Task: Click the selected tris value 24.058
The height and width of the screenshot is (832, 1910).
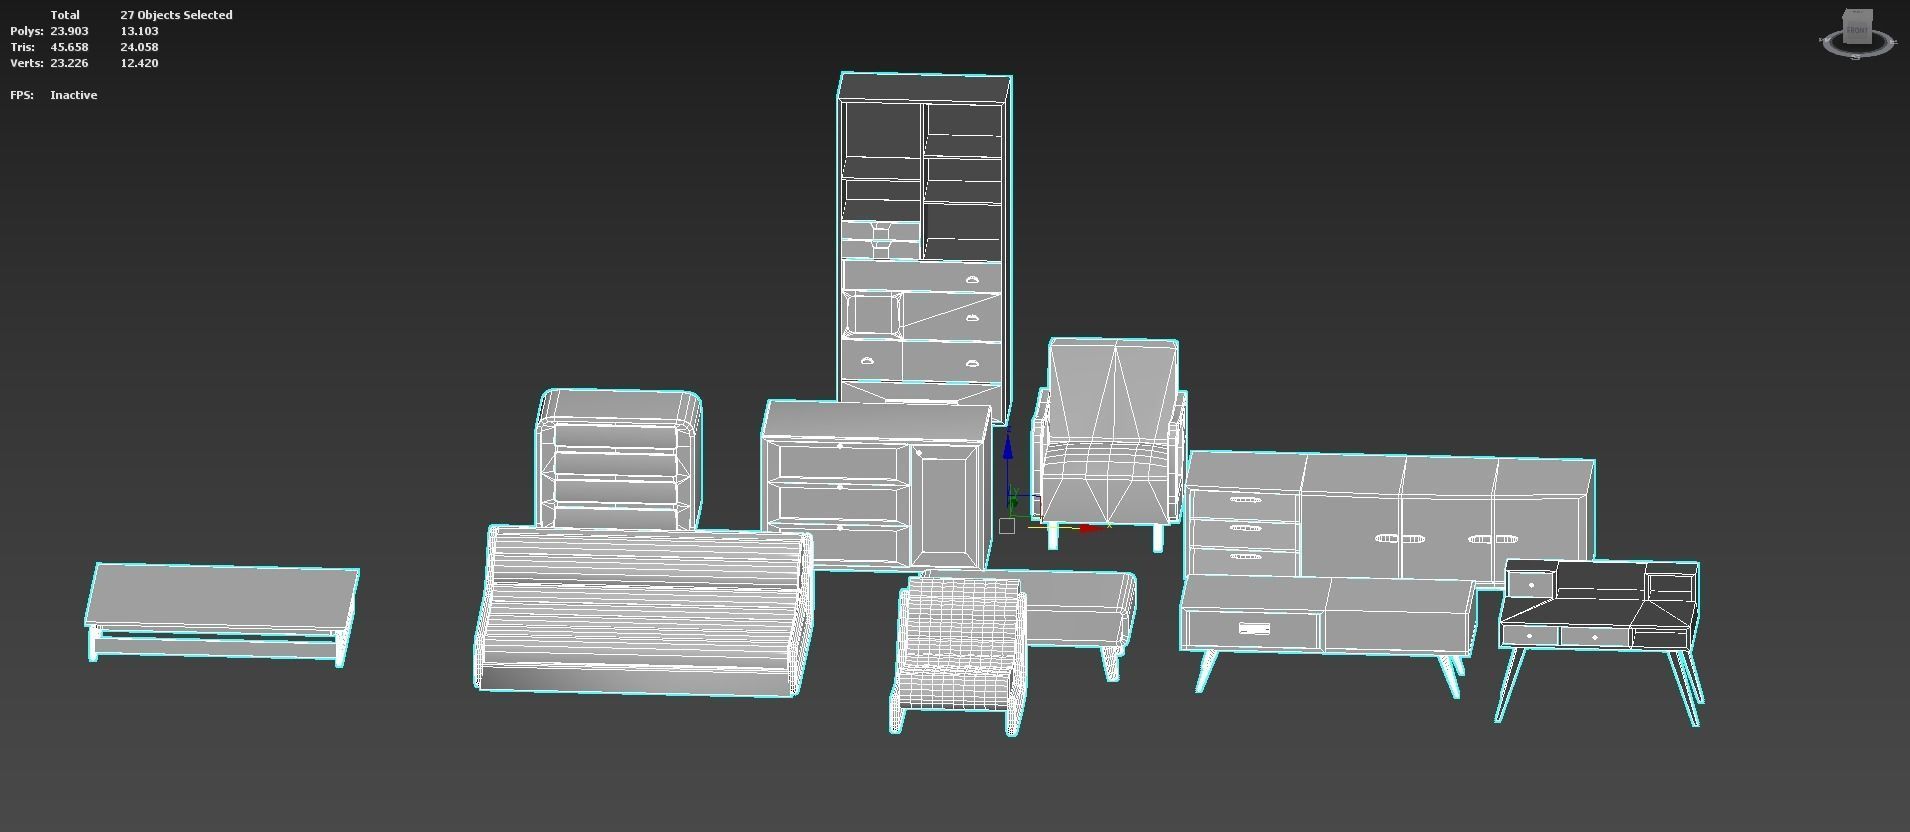Action: [x=139, y=47]
